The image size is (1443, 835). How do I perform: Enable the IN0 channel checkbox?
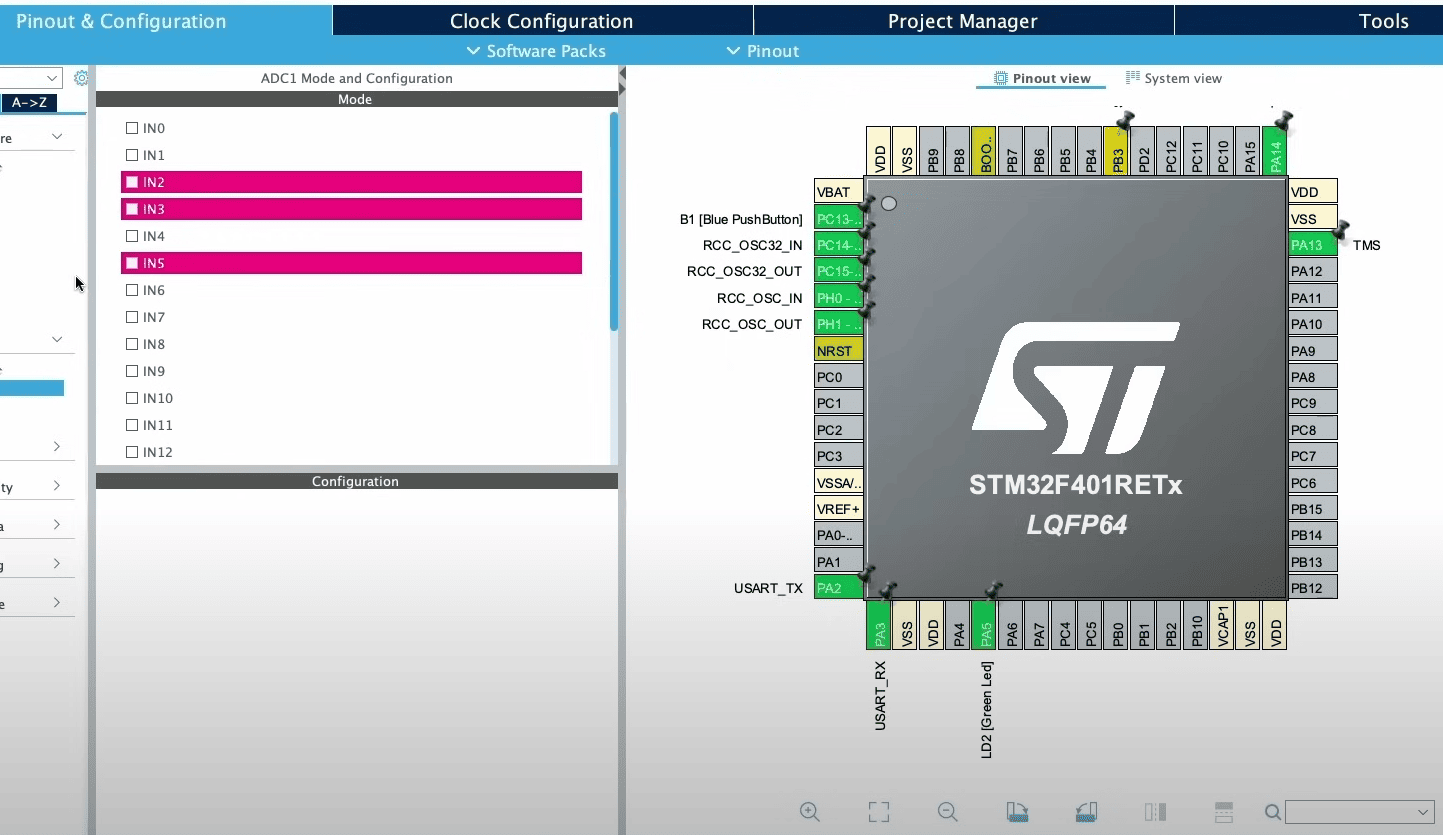pyautogui.click(x=131, y=128)
